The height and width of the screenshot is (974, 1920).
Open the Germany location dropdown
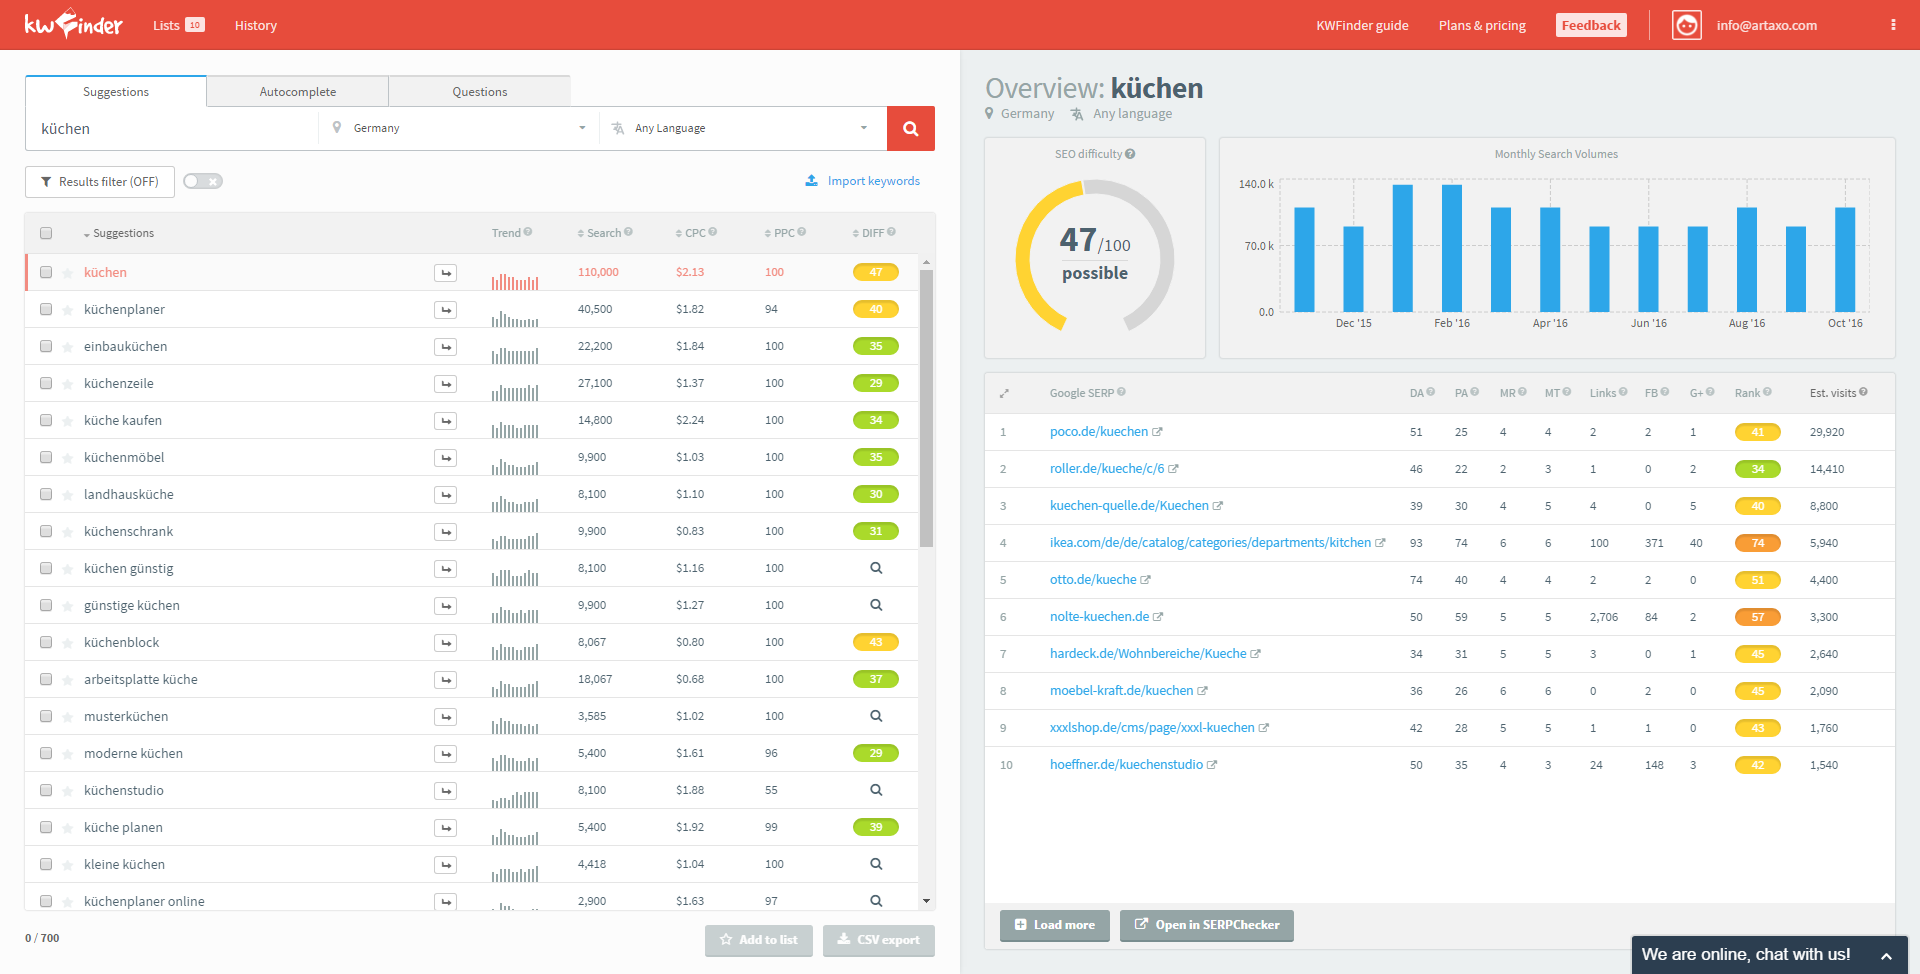tap(459, 128)
